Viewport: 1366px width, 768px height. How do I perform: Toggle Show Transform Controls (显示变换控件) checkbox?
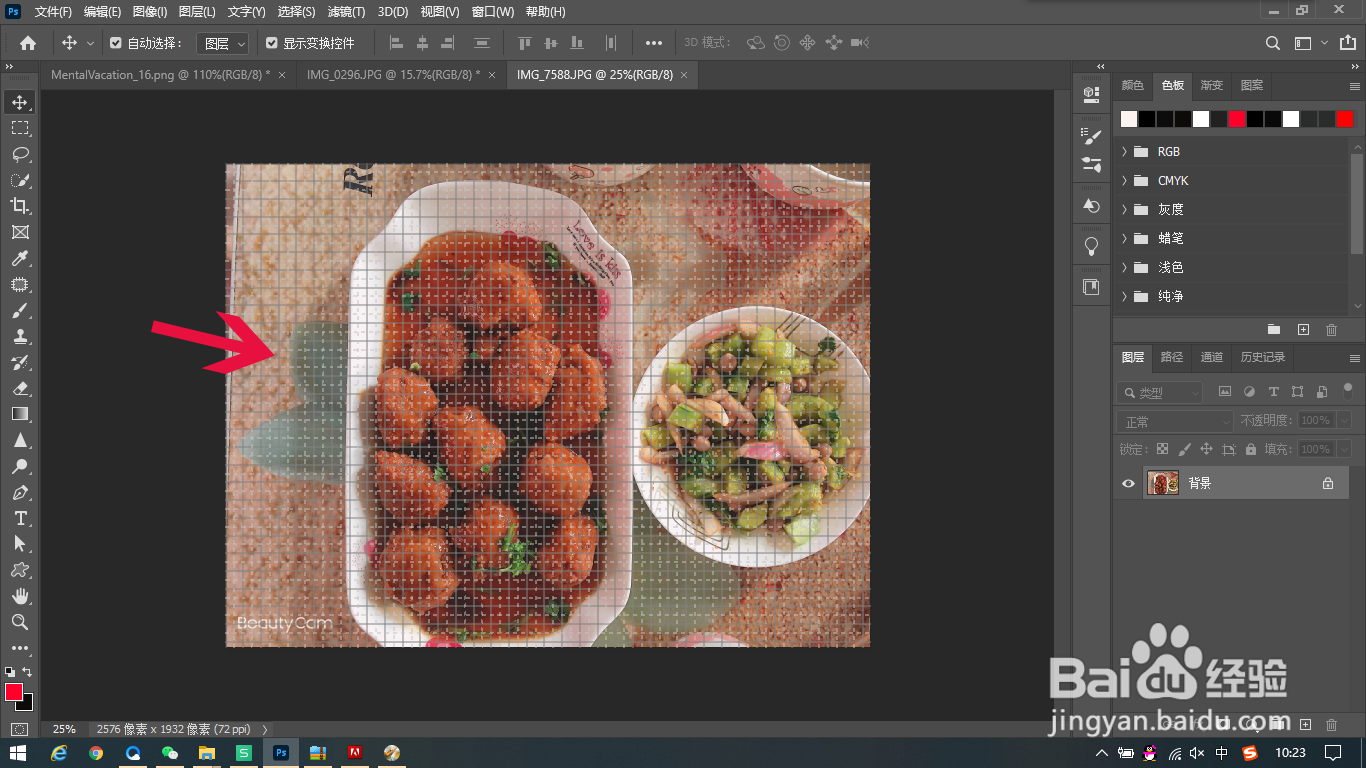[x=271, y=43]
